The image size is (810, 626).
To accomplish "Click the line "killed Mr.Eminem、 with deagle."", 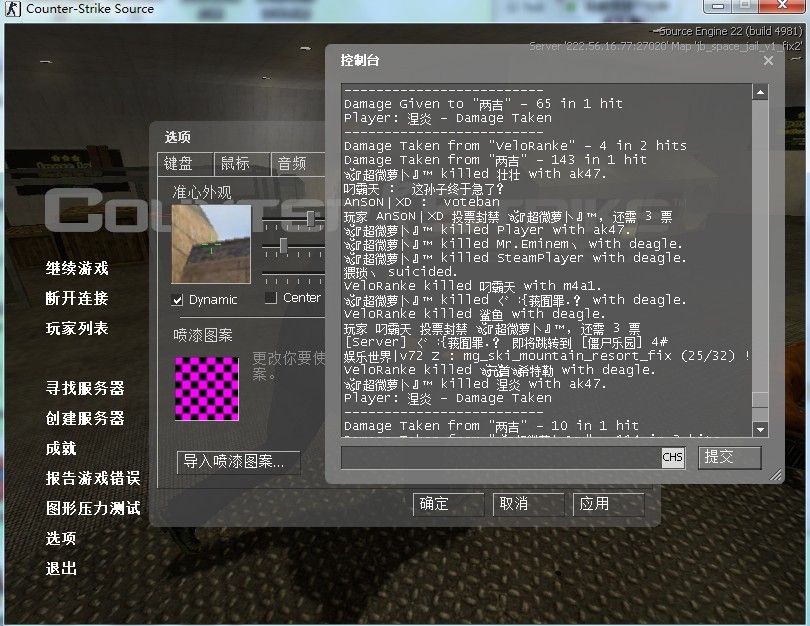I will click(x=513, y=244).
